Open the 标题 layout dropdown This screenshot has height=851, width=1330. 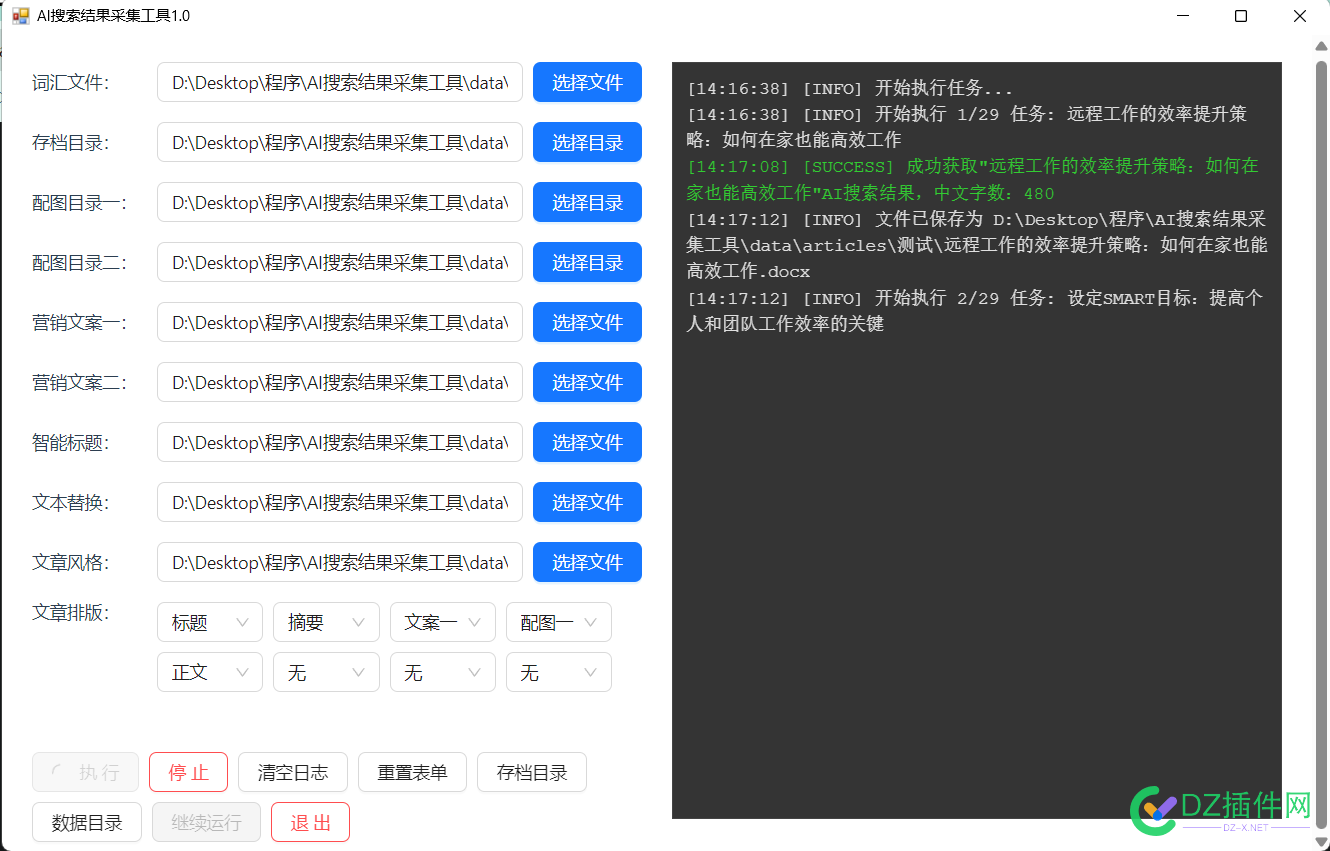210,622
